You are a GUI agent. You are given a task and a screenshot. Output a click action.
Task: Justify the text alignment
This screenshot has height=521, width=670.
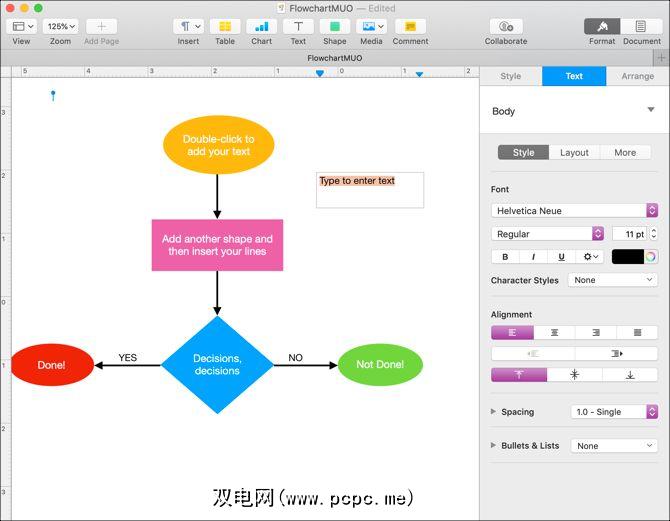637,333
